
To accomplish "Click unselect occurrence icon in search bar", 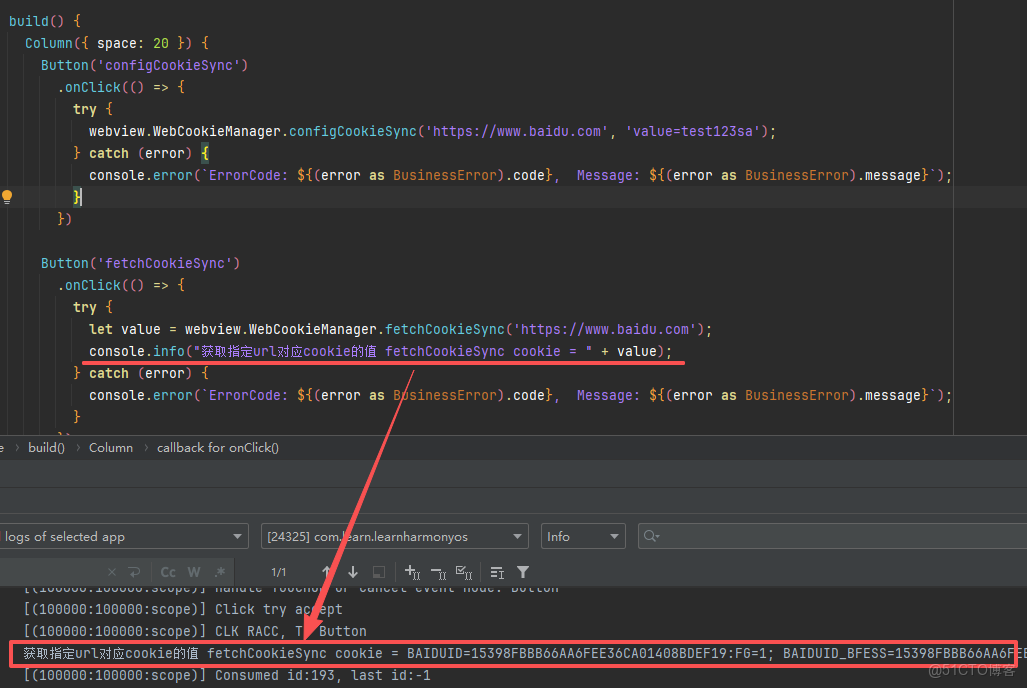I will (438, 572).
